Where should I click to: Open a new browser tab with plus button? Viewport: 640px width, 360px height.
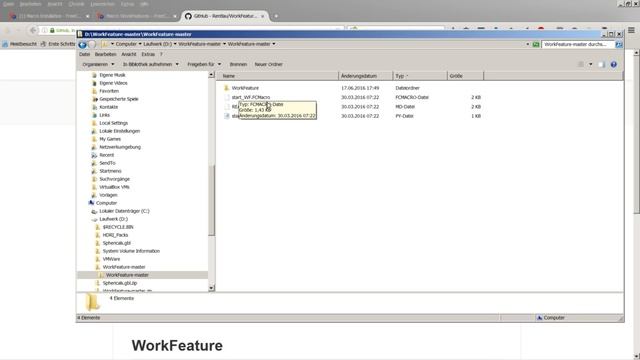point(276,16)
